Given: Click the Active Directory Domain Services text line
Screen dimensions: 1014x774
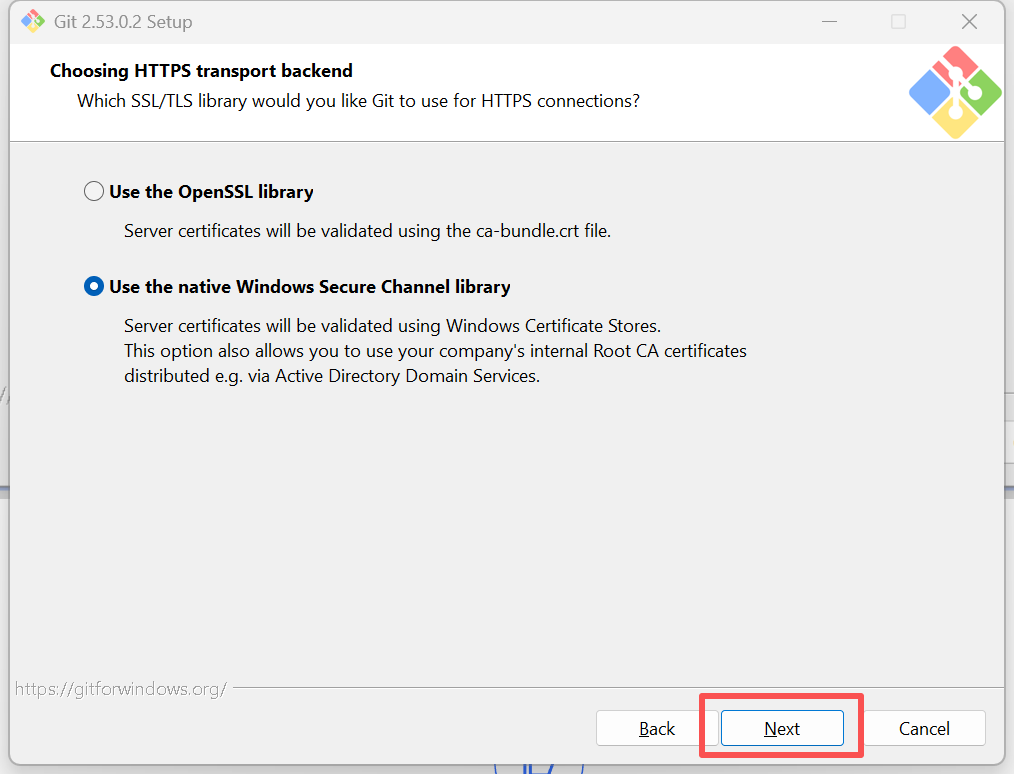Looking at the screenshot, I should (x=332, y=376).
